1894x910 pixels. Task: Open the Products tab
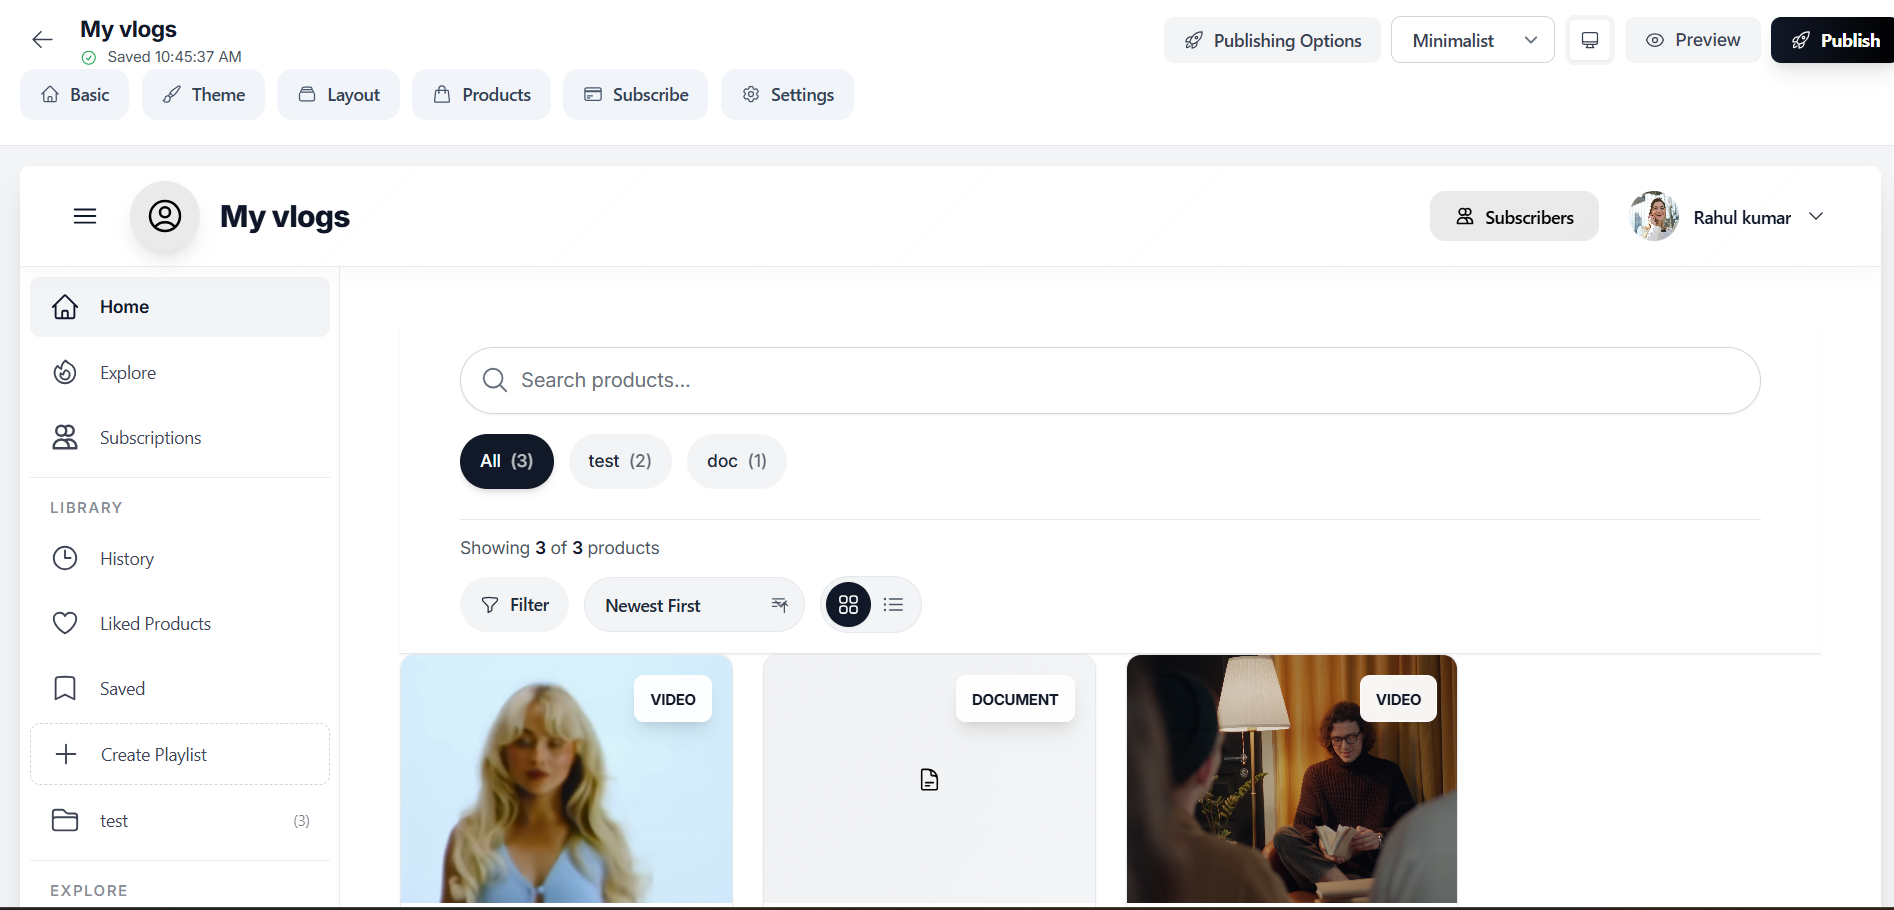click(481, 94)
